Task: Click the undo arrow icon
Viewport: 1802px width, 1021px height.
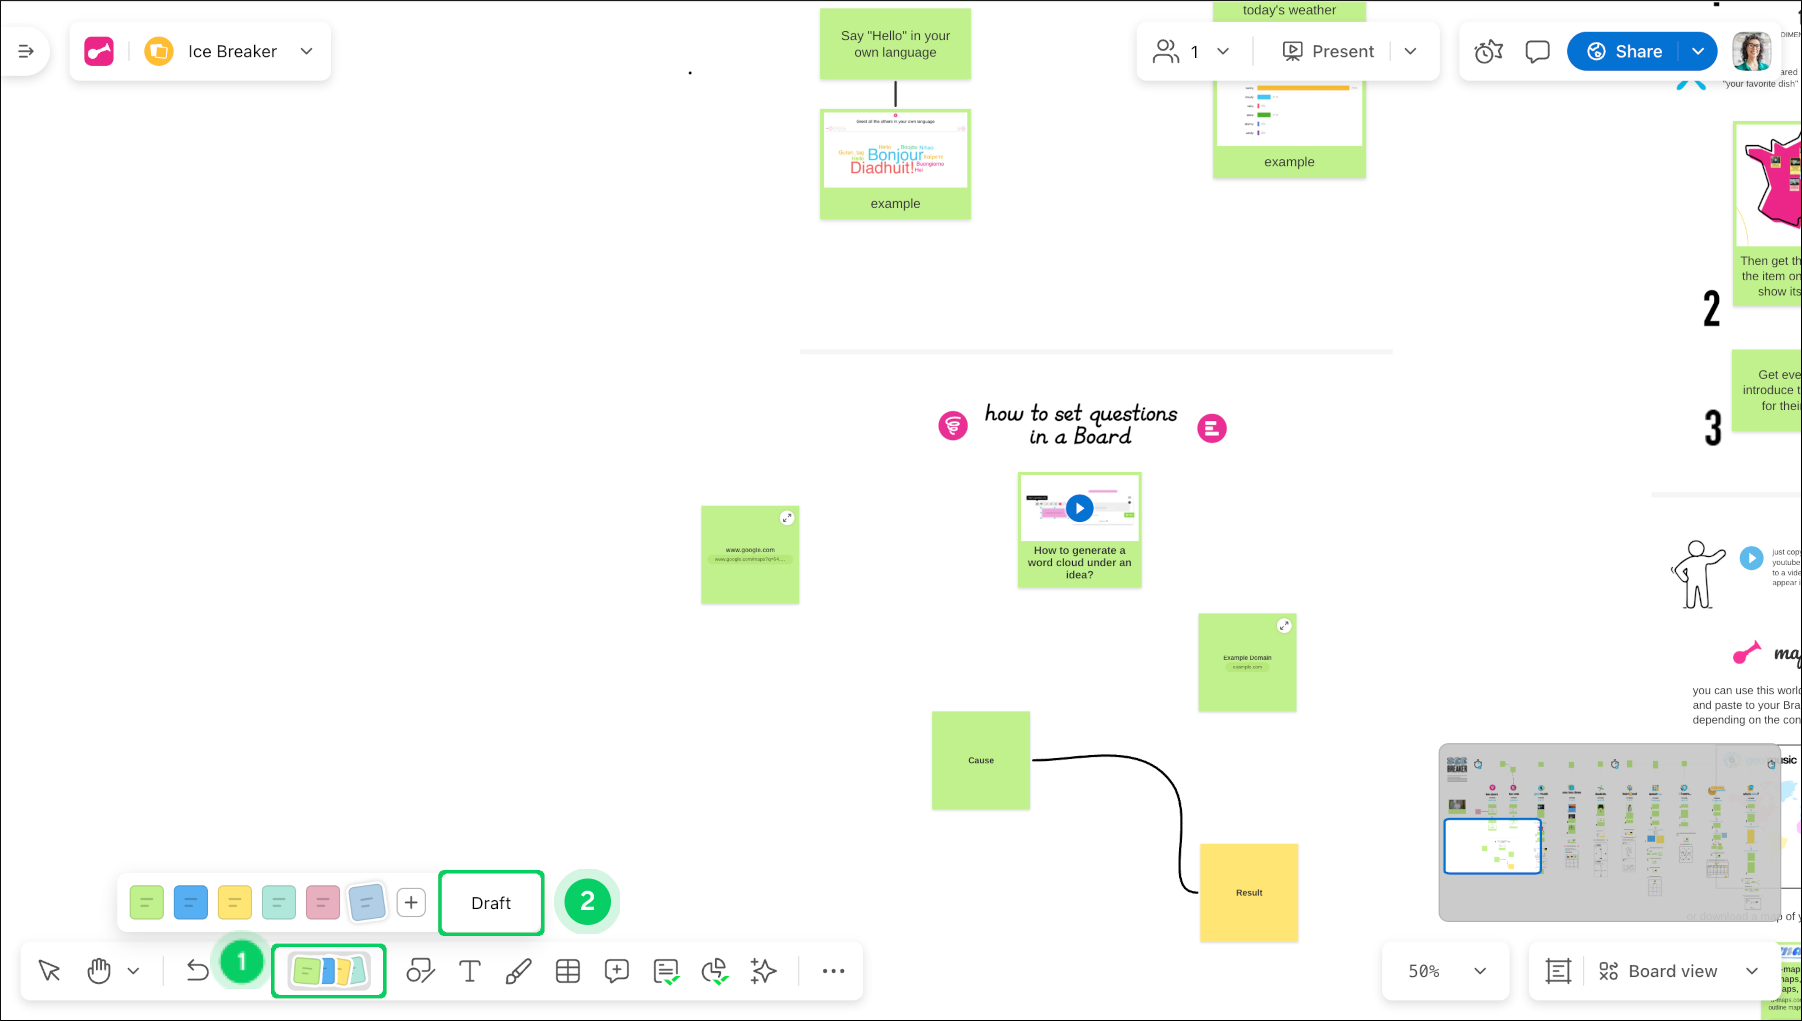Action: click(x=197, y=971)
